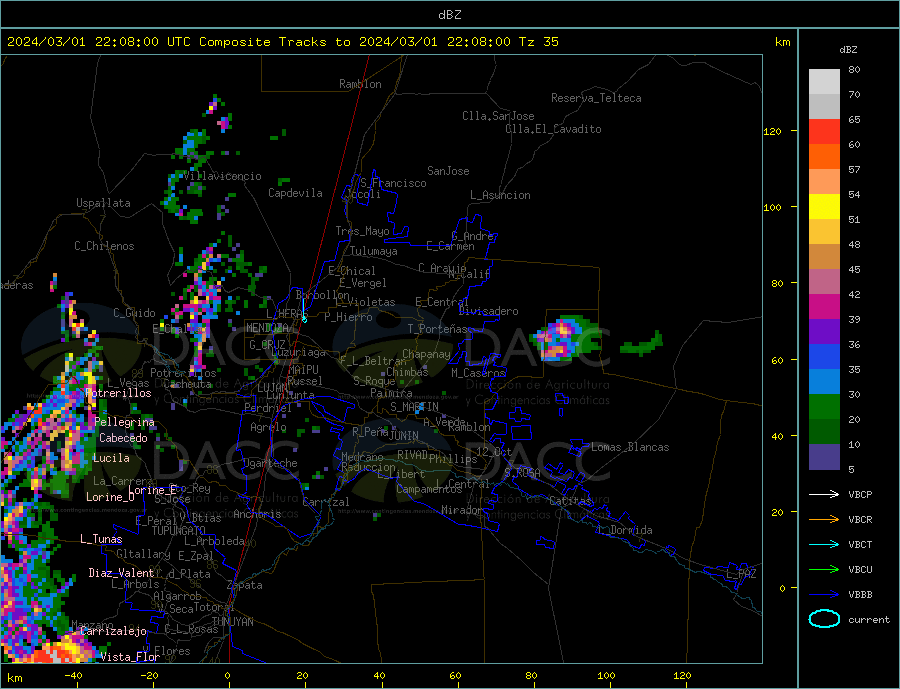
Task: Click the 'L_Dormida' map label
Action: tap(625, 530)
